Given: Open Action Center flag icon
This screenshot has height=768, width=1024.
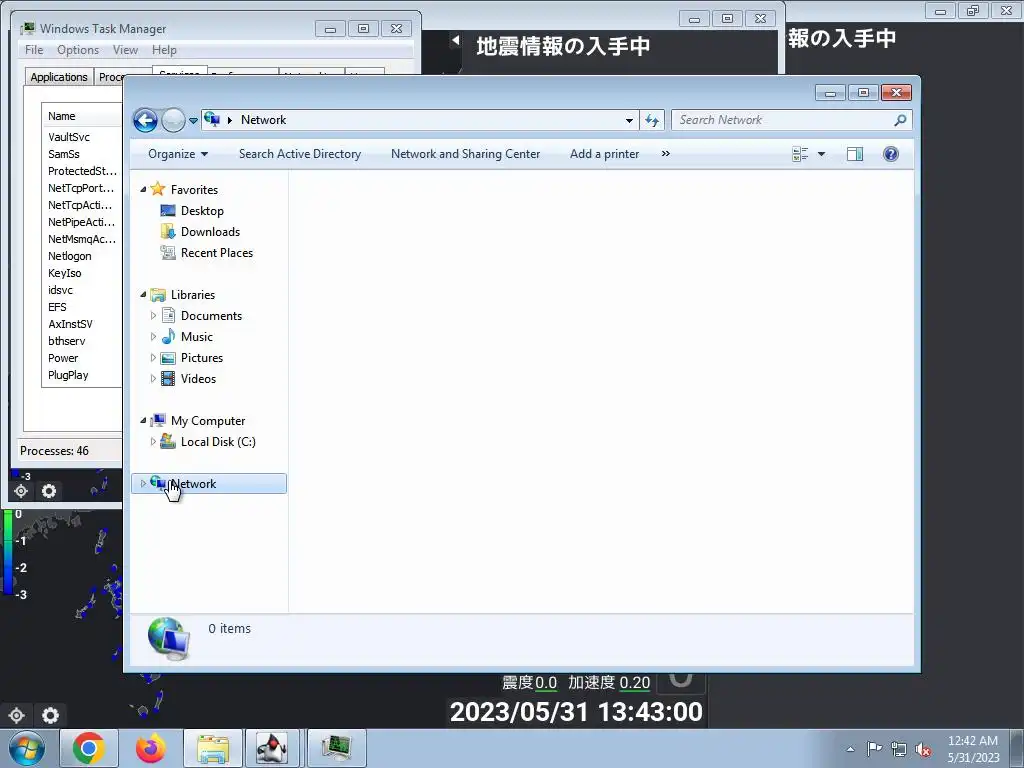Looking at the screenshot, I should (874, 749).
